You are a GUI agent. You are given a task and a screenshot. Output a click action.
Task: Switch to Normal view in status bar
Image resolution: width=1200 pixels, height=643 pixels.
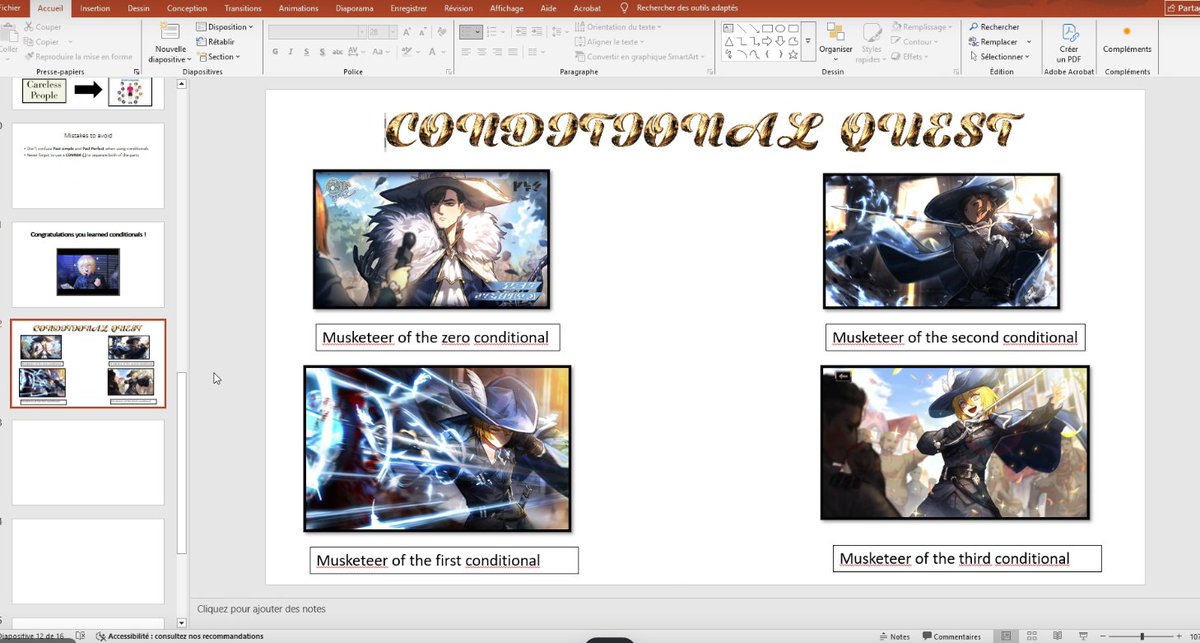(1006, 636)
